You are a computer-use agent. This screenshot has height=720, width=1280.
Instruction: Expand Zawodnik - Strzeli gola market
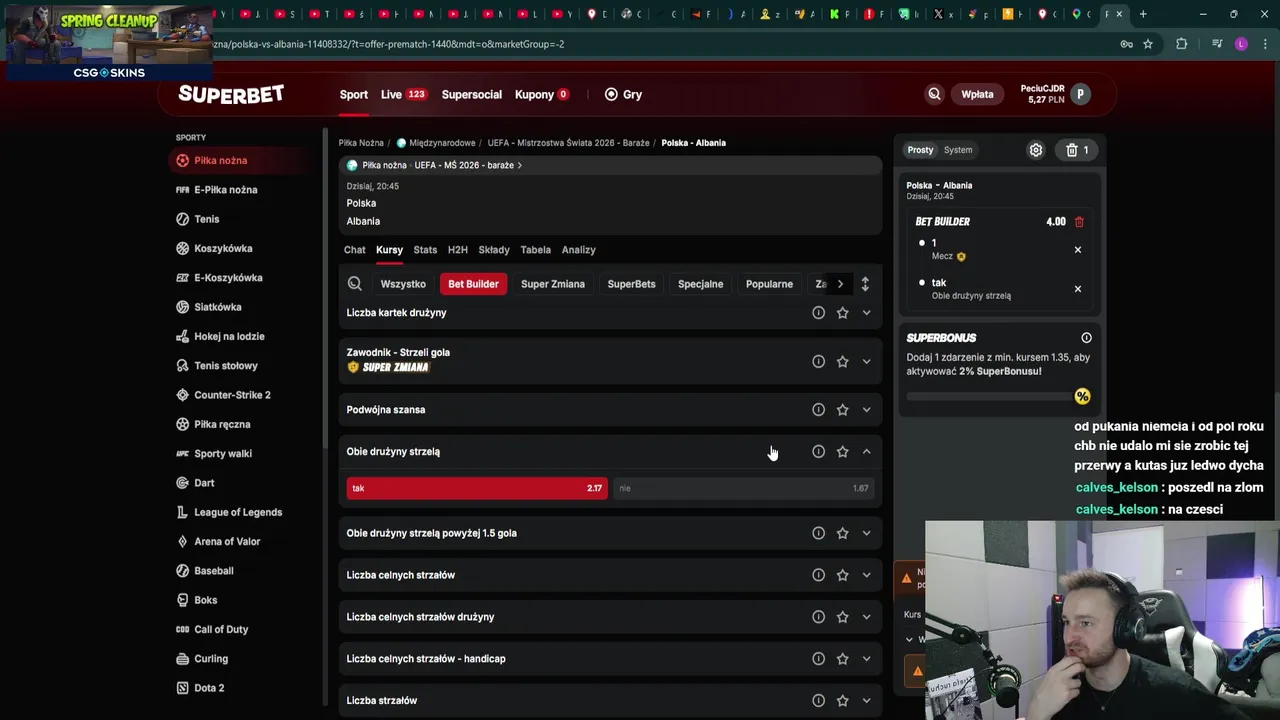click(866, 361)
